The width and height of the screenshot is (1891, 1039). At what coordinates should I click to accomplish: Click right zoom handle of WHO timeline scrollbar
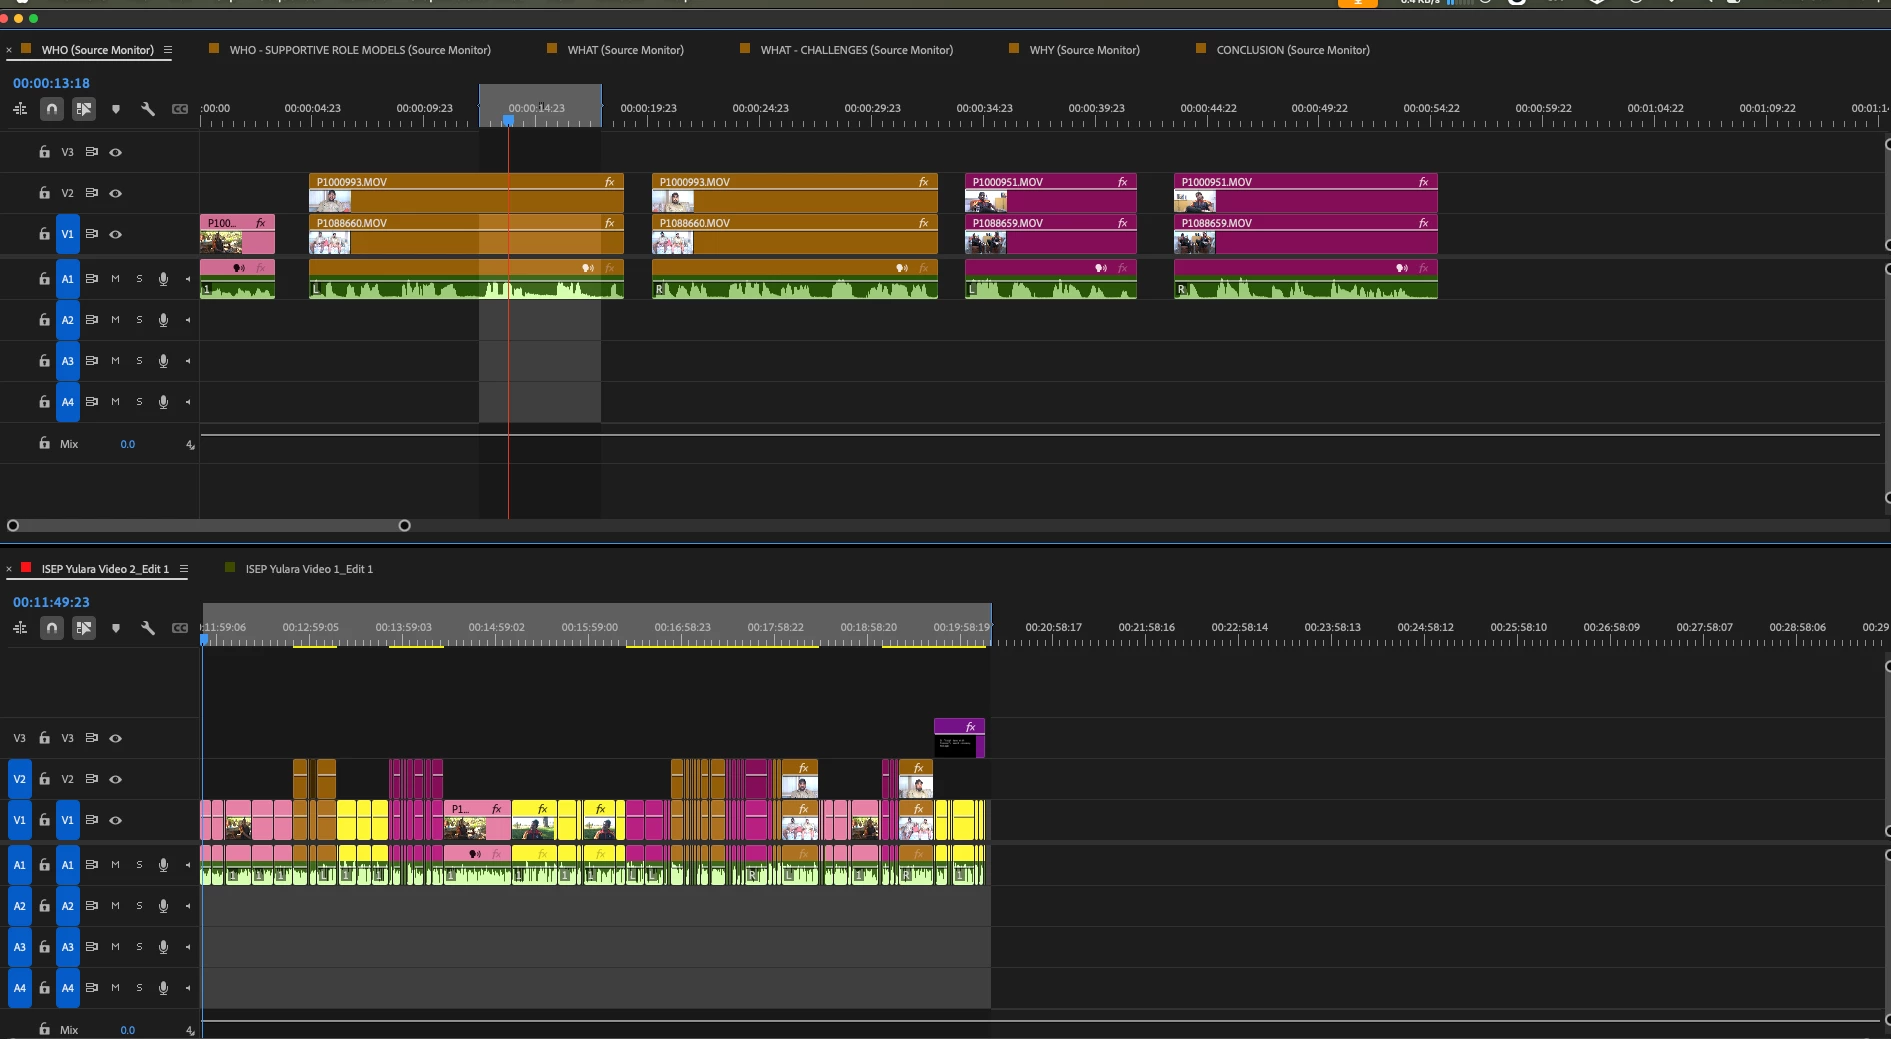point(405,525)
